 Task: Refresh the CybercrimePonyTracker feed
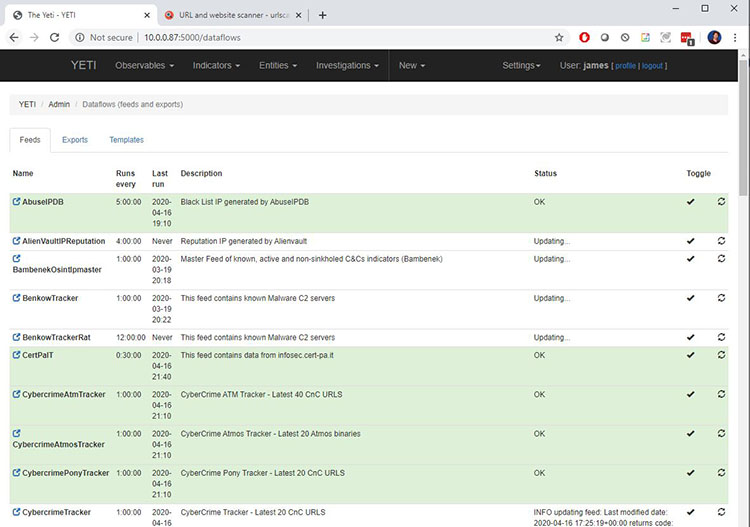721,472
